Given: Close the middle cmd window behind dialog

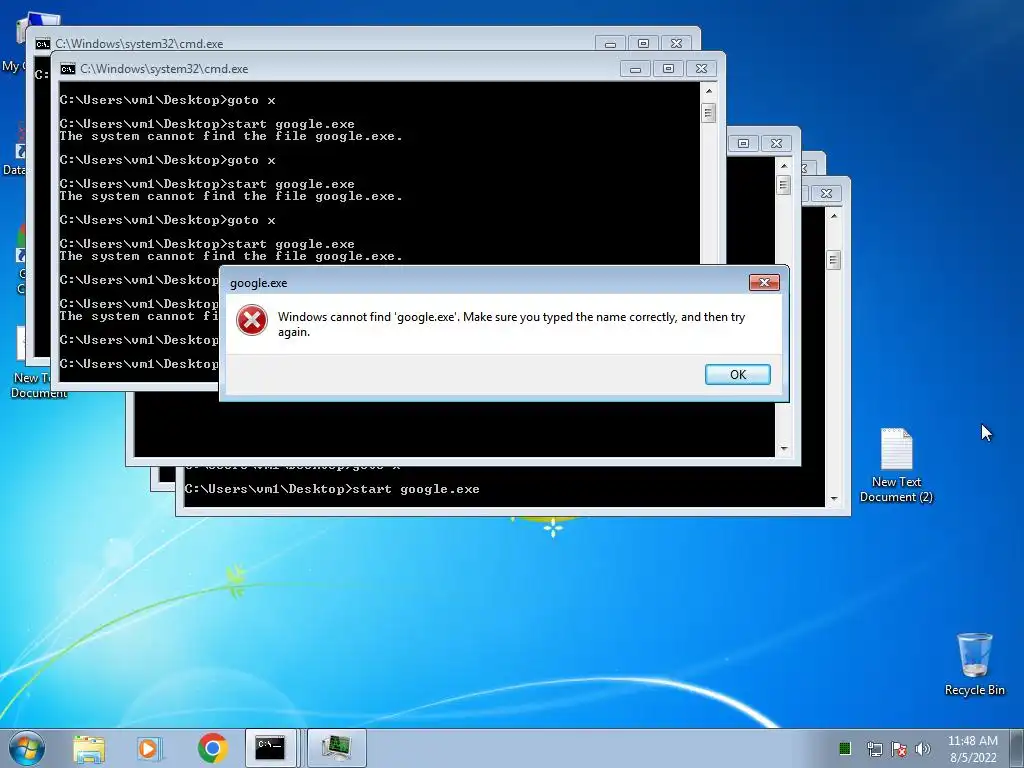Looking at the screenshot, I should tap(776, 143).
